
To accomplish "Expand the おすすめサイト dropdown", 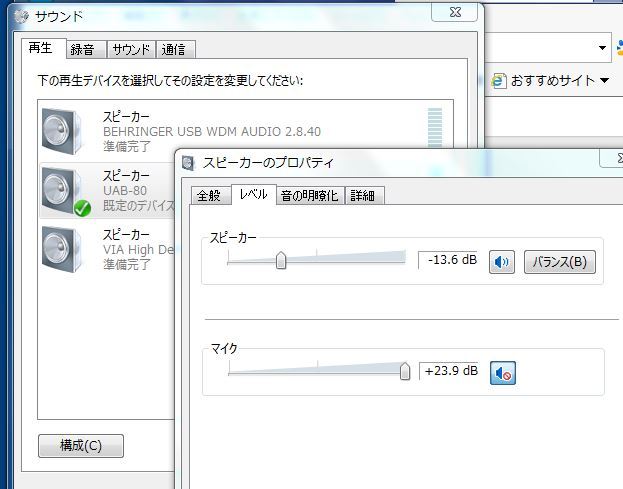I will (604, 80).
